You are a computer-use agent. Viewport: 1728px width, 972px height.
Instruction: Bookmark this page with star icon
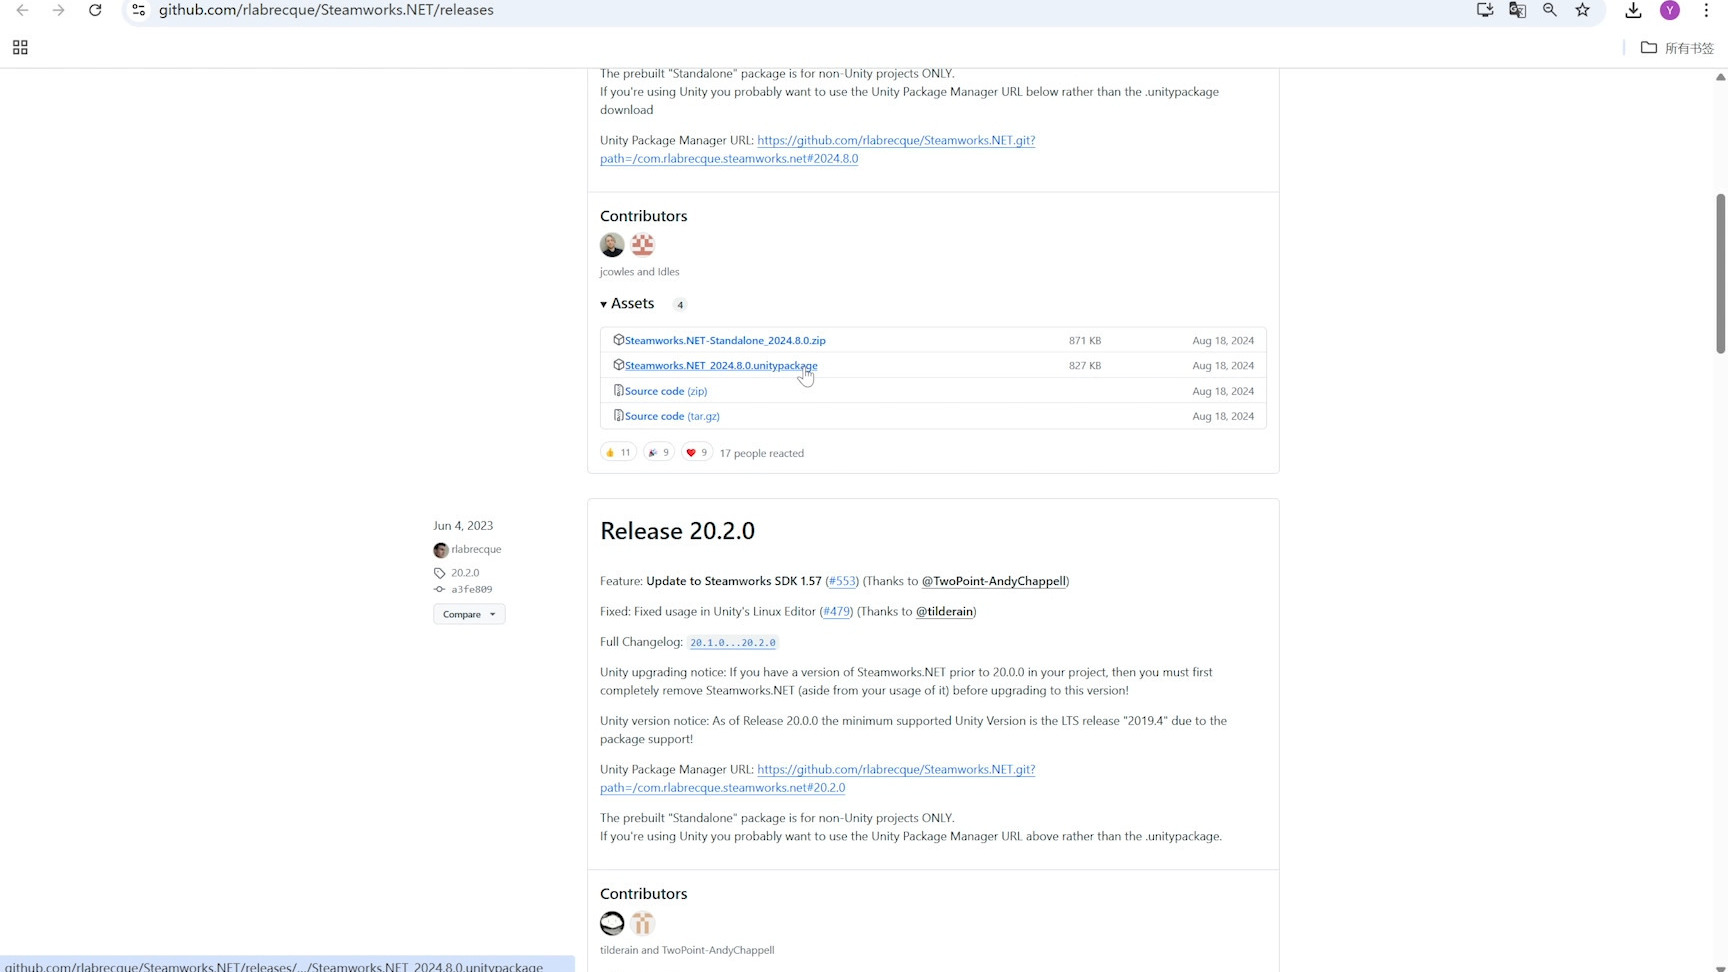[1582, 10]
